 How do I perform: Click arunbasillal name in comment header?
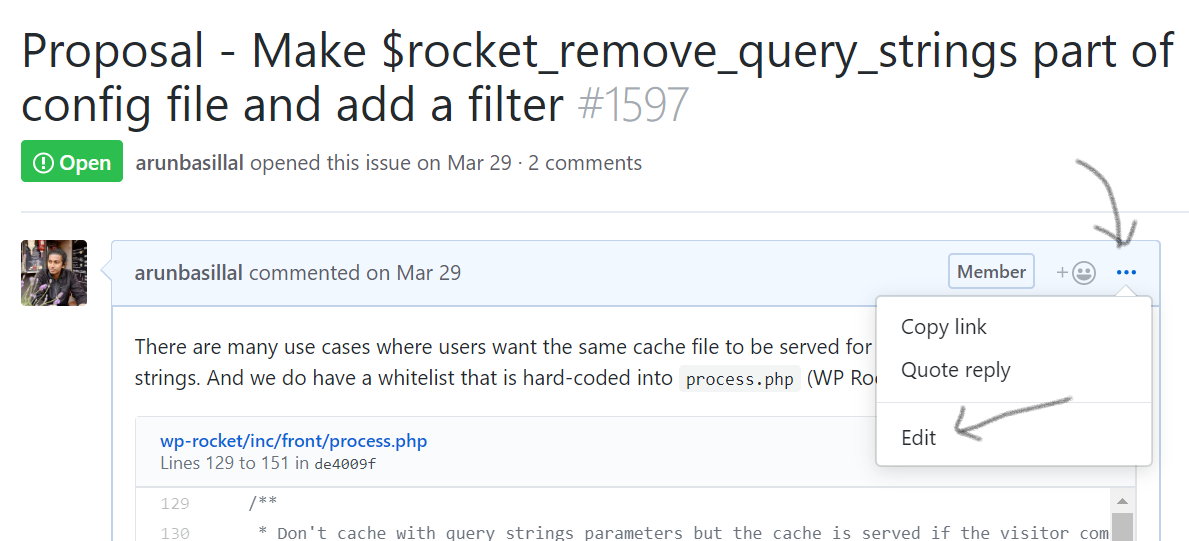tap(189, 272)
